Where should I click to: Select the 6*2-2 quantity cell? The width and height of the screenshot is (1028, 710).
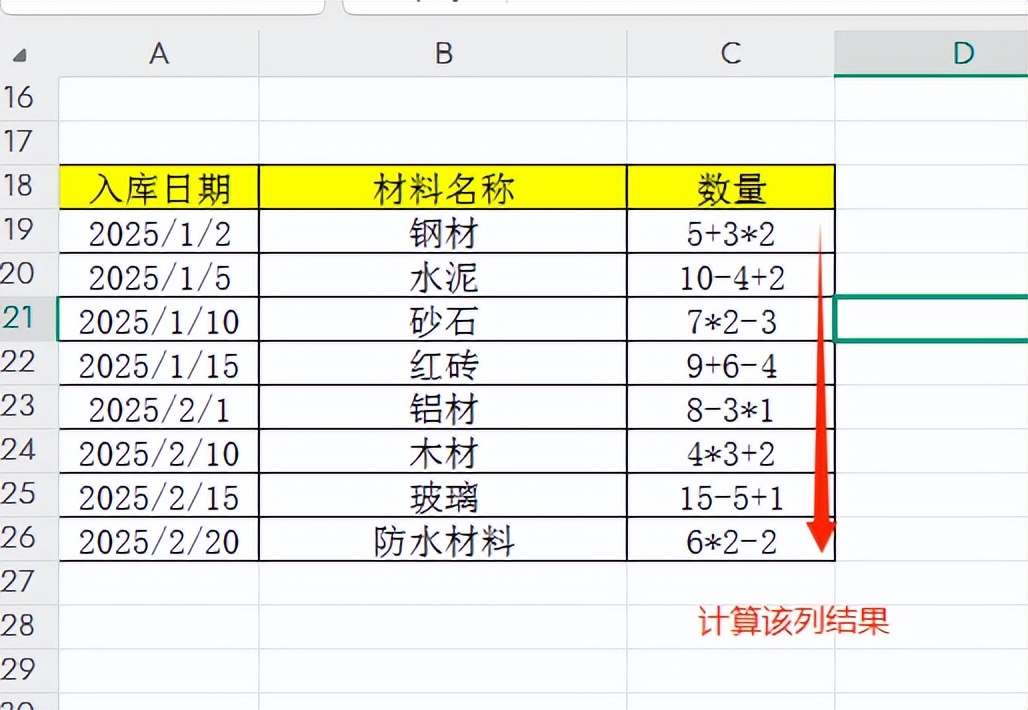click(730, 538)
